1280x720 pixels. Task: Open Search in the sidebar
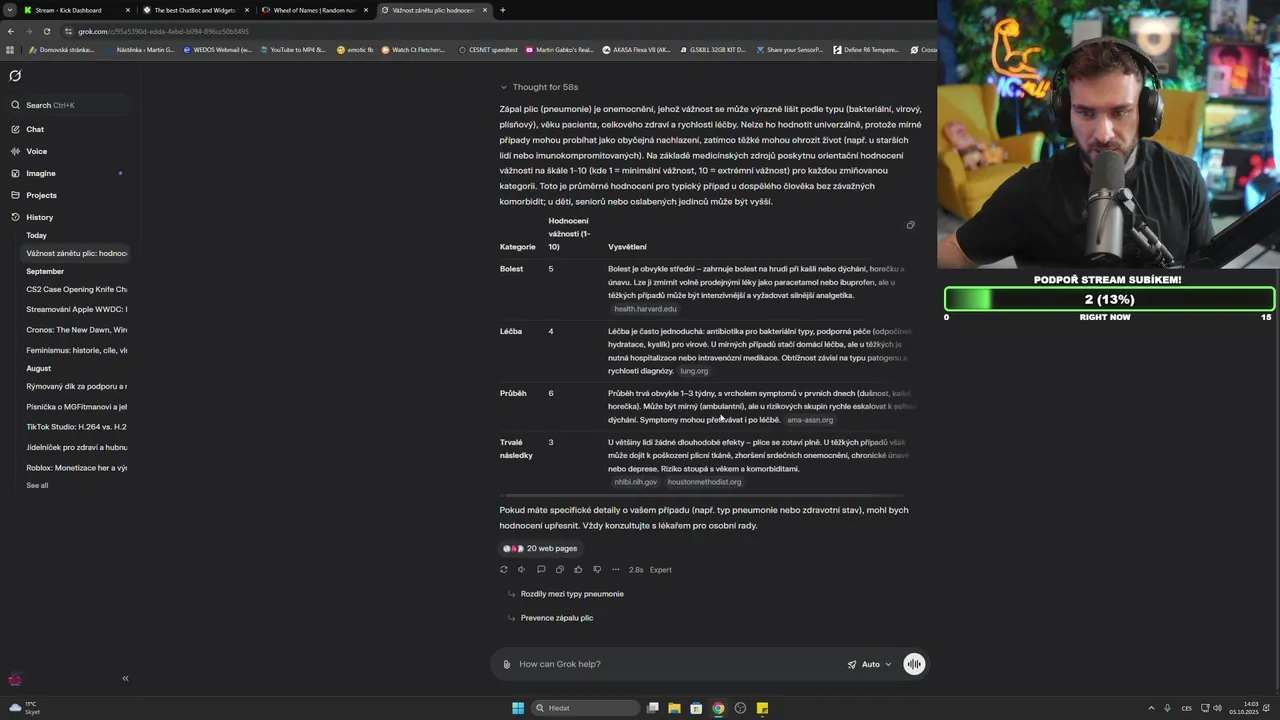click(x=70, y=105)
